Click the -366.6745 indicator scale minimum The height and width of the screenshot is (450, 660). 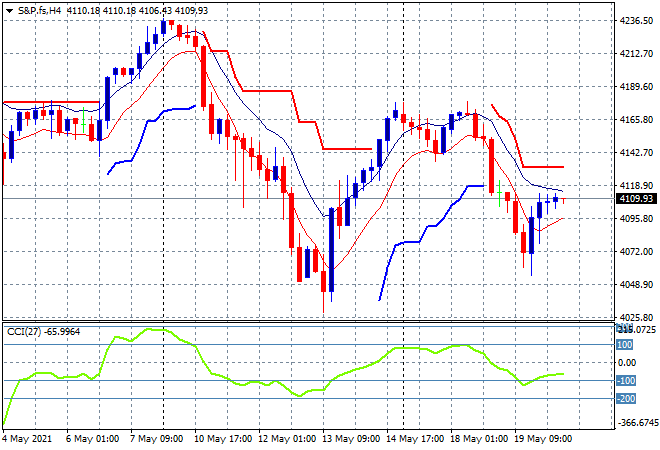pyautogui.click(x=637, y=423)
